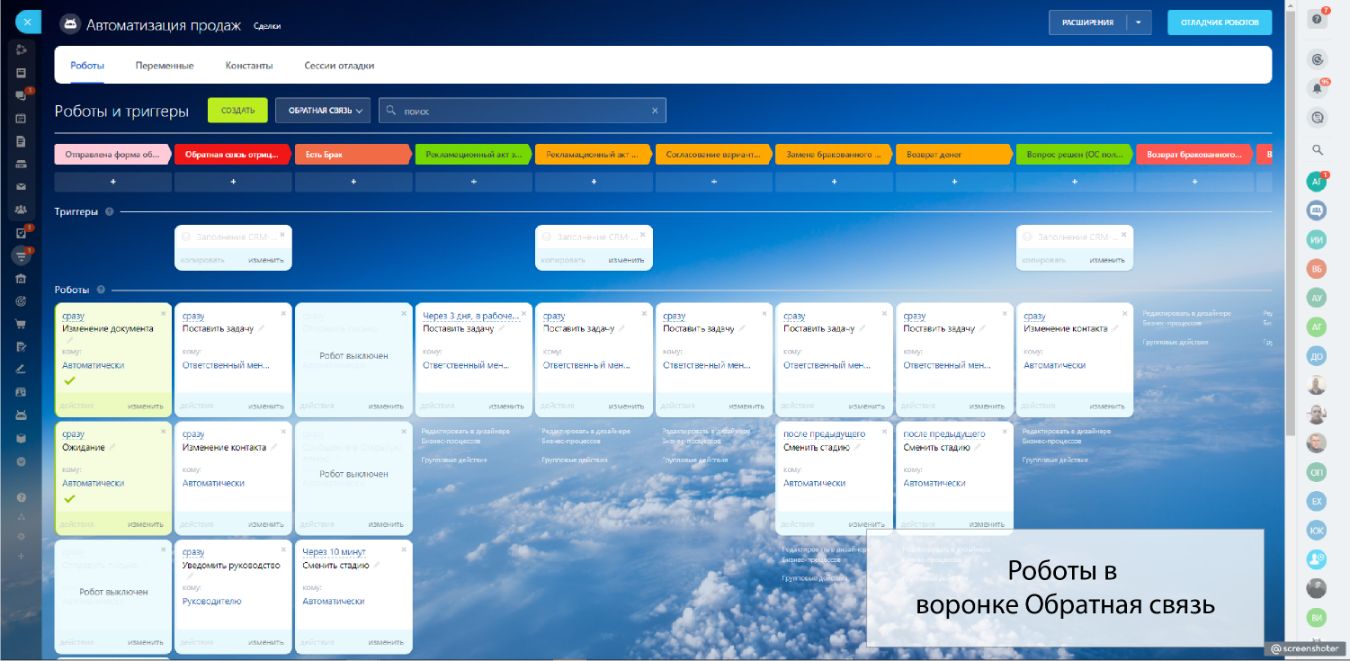The height and width of the screenshot is (661, 1350).
Task: Expand the arrow next to РАСШИРЕНИЯ
Action: point(1138,22)
